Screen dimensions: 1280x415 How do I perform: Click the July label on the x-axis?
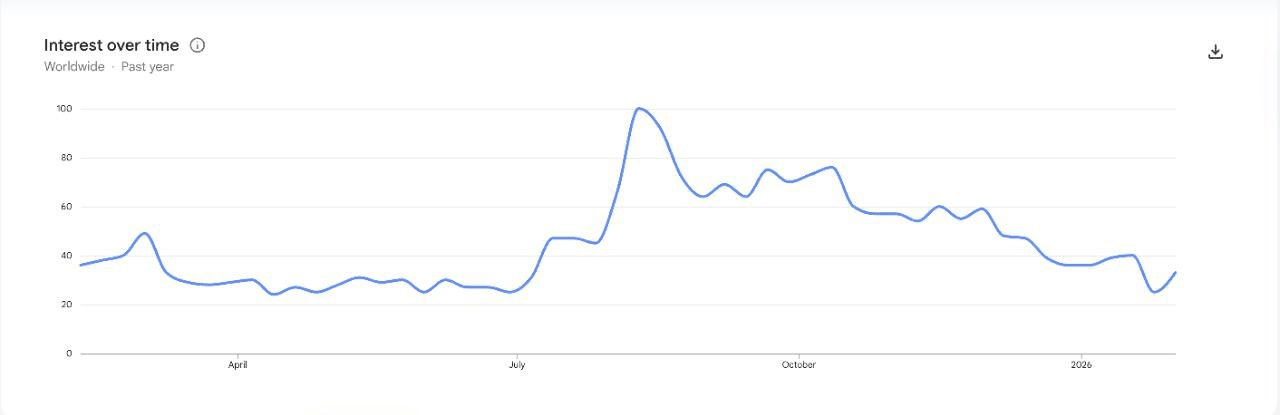coord(517,365)
